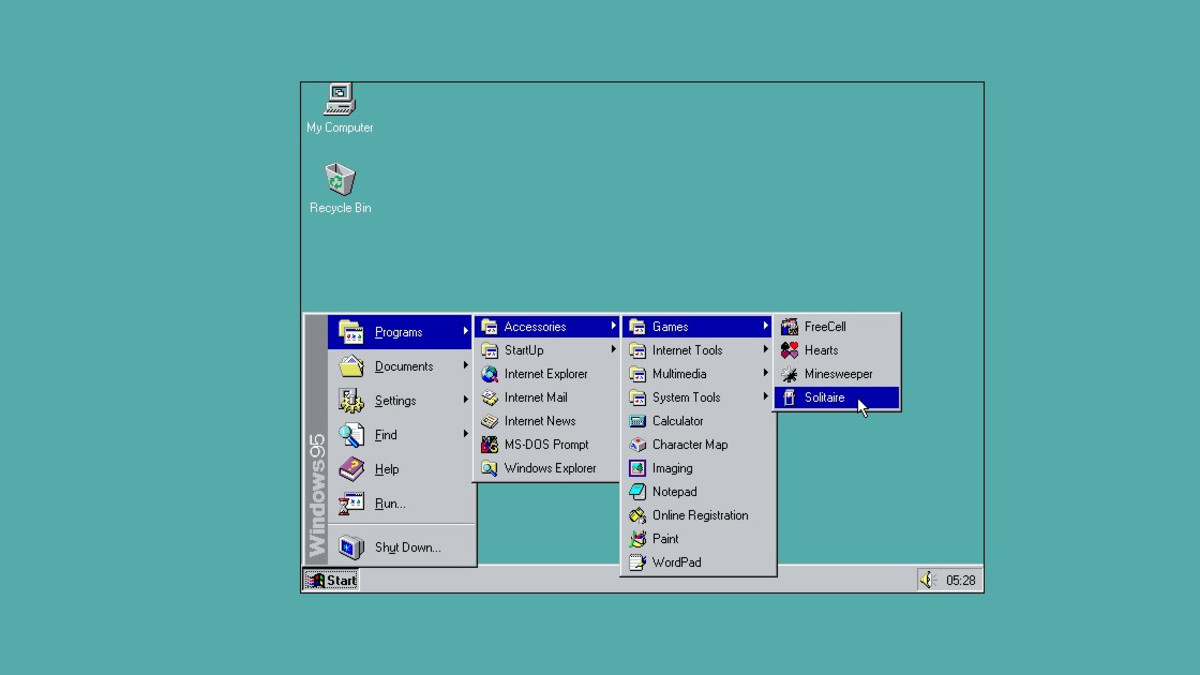This screenshot has width=1200, height=675.
Task: Expand the System Tools submenu arrow
Action: coord(765,397)
